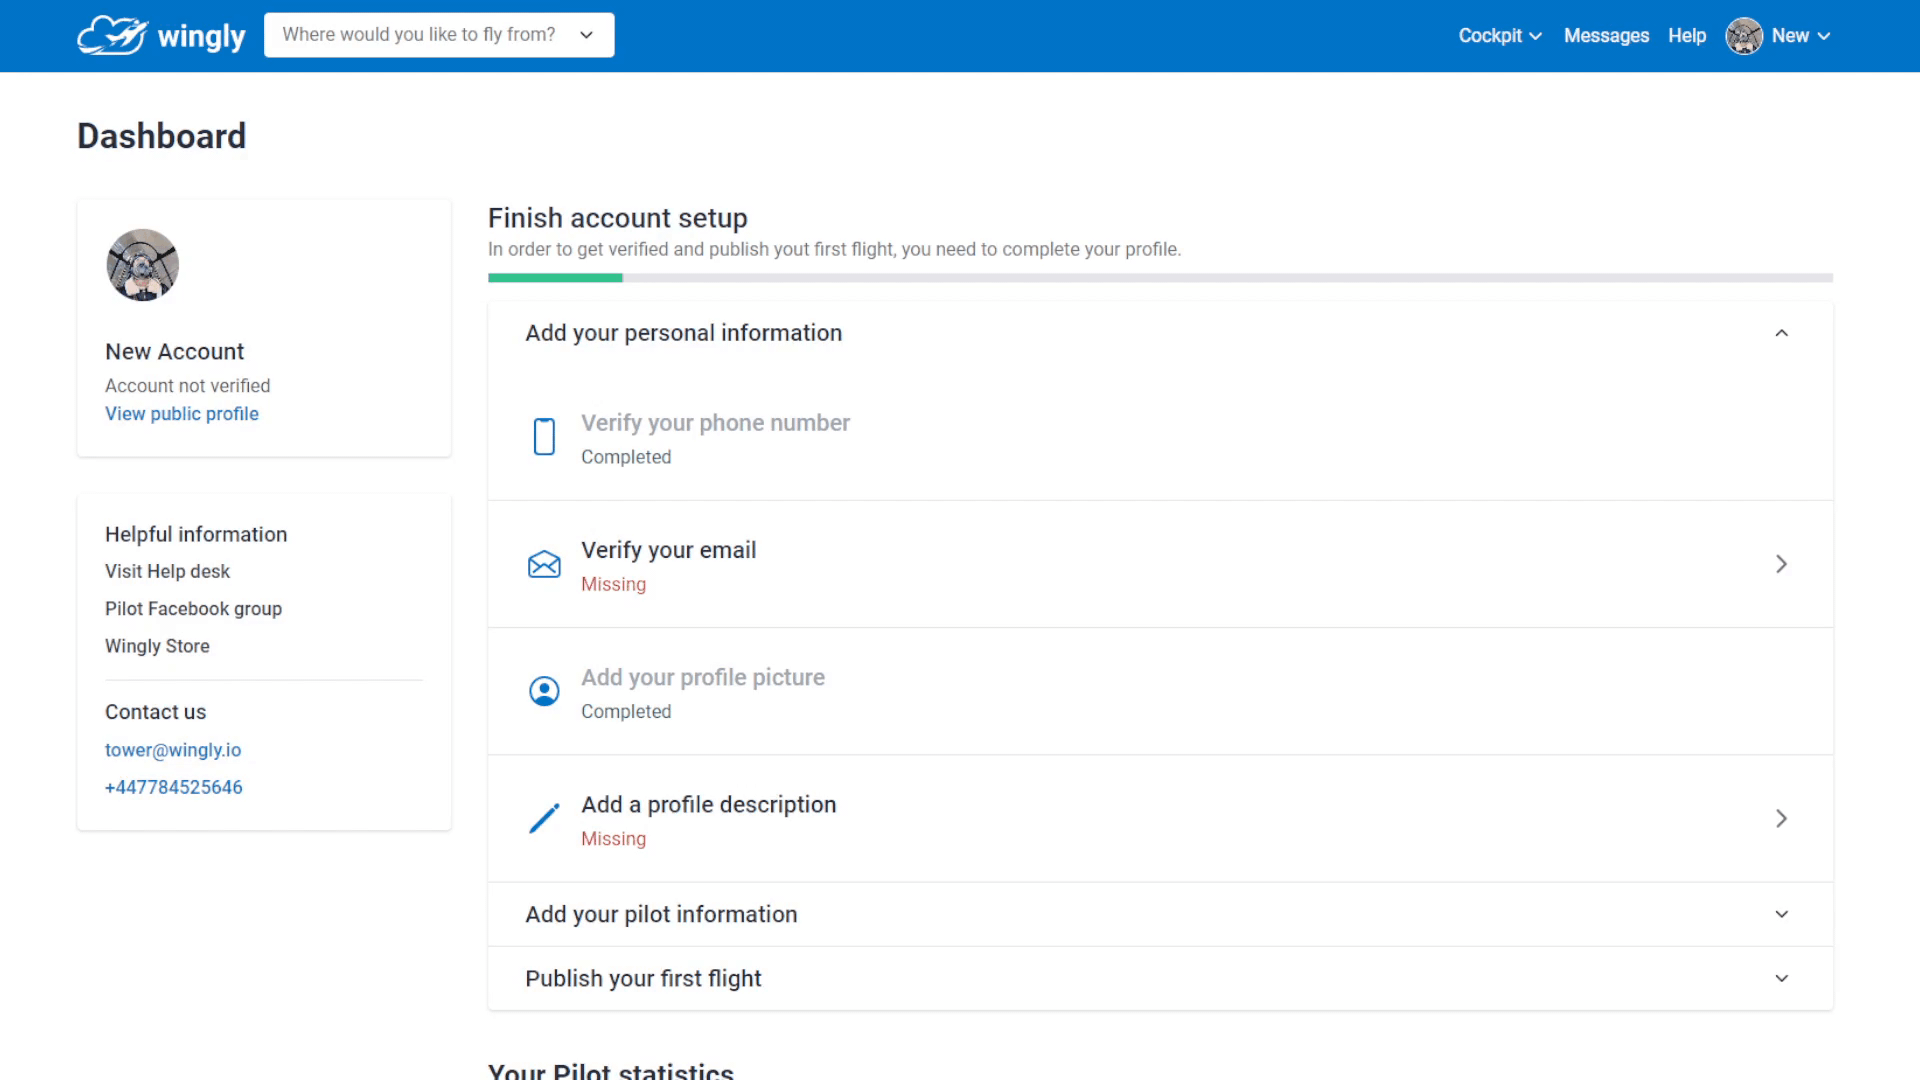Viewport: 1920px width, 1080px height.
Task: Toggle the Cockpit dropdown menu
Action: 1499,36
